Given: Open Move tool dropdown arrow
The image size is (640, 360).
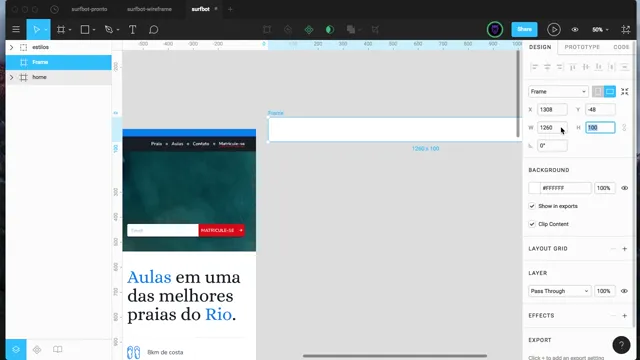Looking at the screenshot, I should pyautogui.click(x=46, y=30).
